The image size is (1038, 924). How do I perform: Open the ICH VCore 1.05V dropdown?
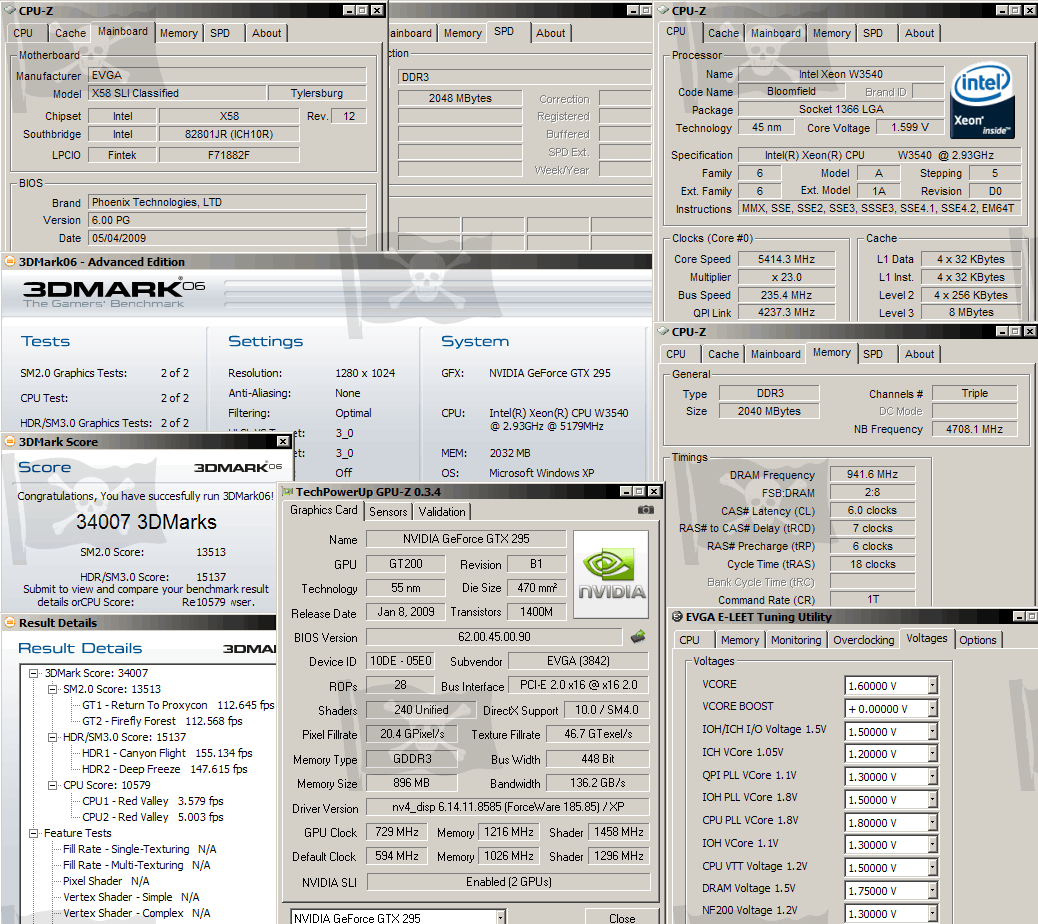(932, 754)
